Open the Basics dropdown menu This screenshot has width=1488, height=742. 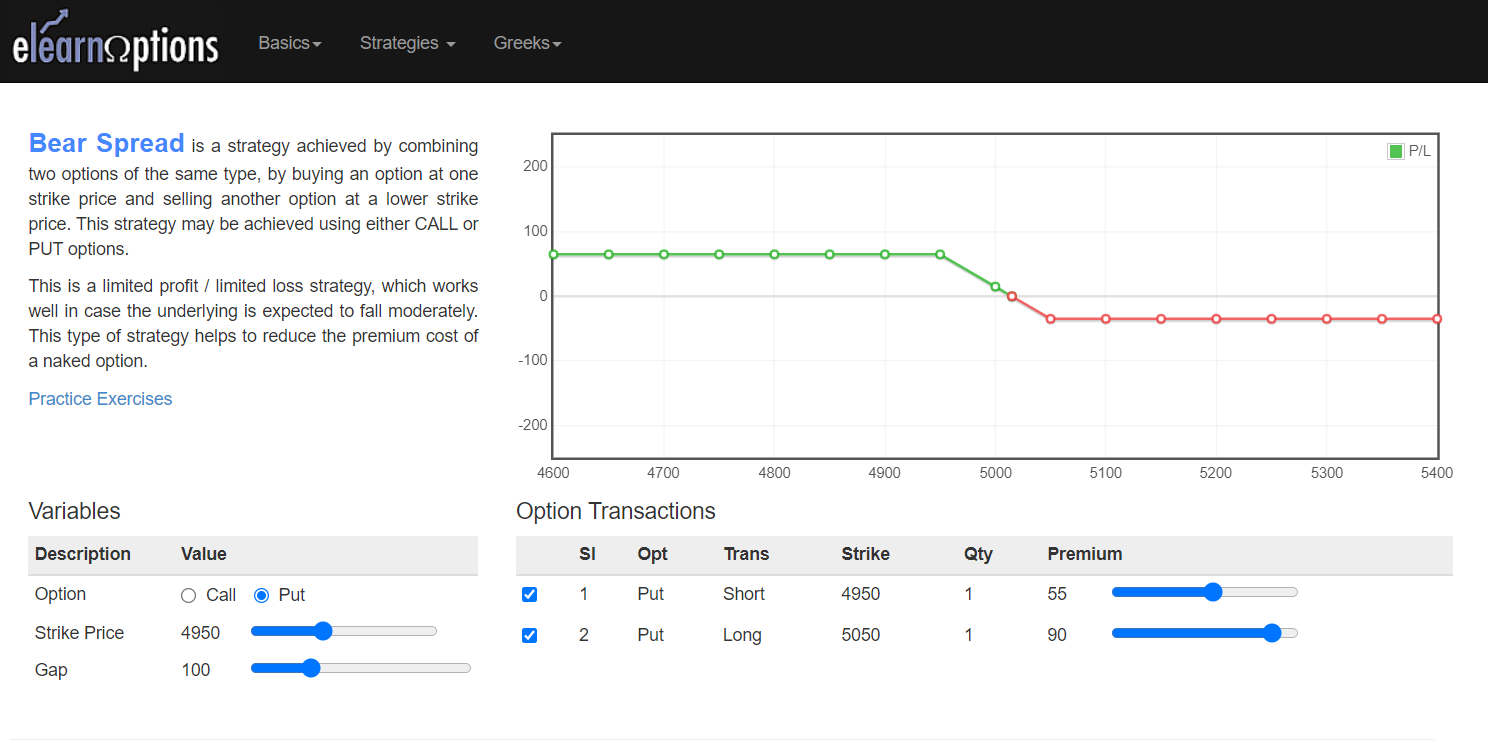pyautogui.click(x=289, y=43)
